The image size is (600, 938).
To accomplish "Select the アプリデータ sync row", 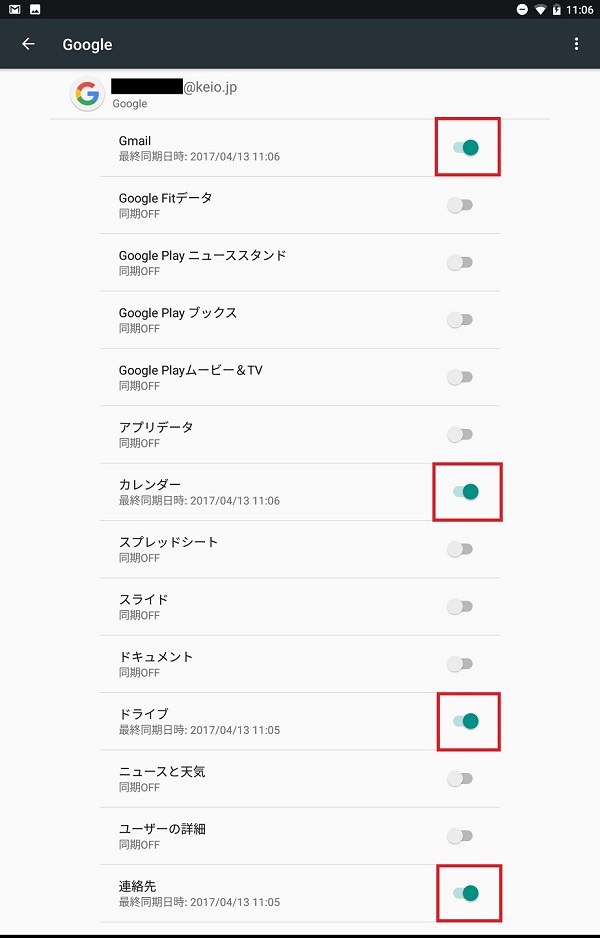I will (300, 435).
